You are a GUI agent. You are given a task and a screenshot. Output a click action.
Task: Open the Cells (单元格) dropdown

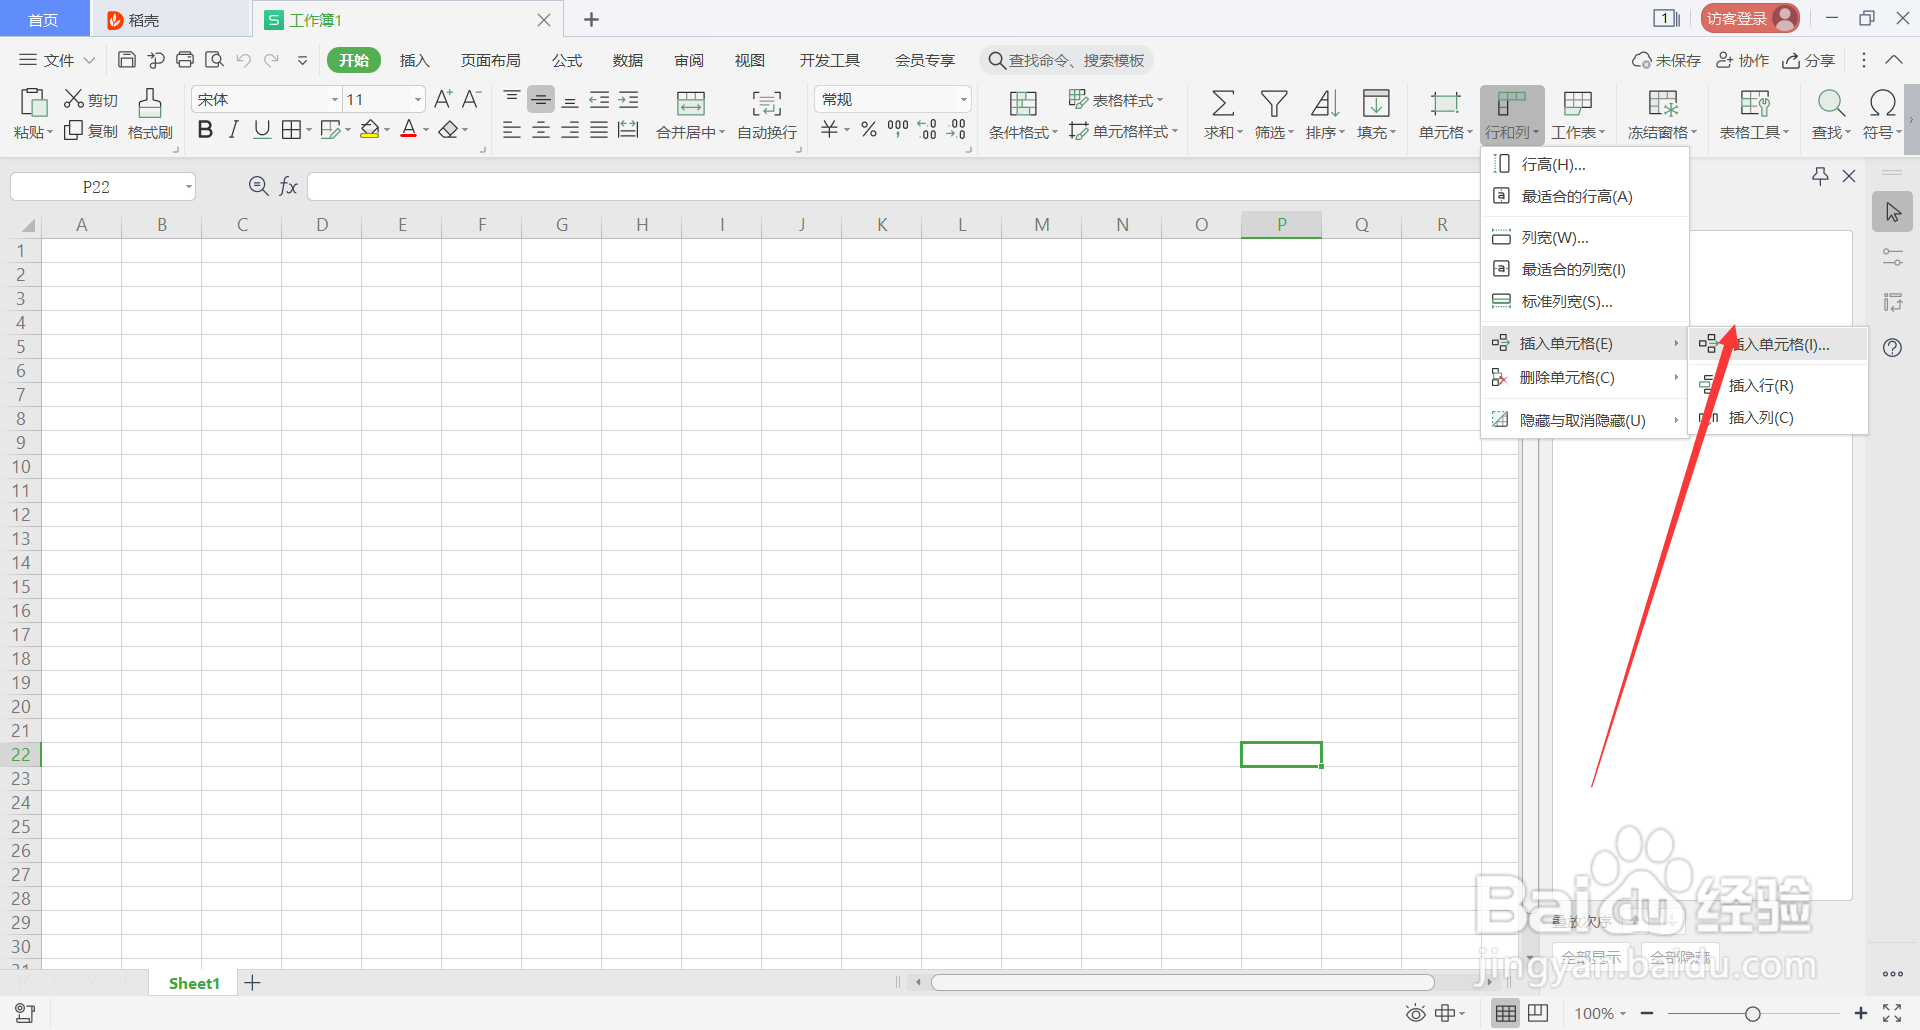coord(1445,114)
